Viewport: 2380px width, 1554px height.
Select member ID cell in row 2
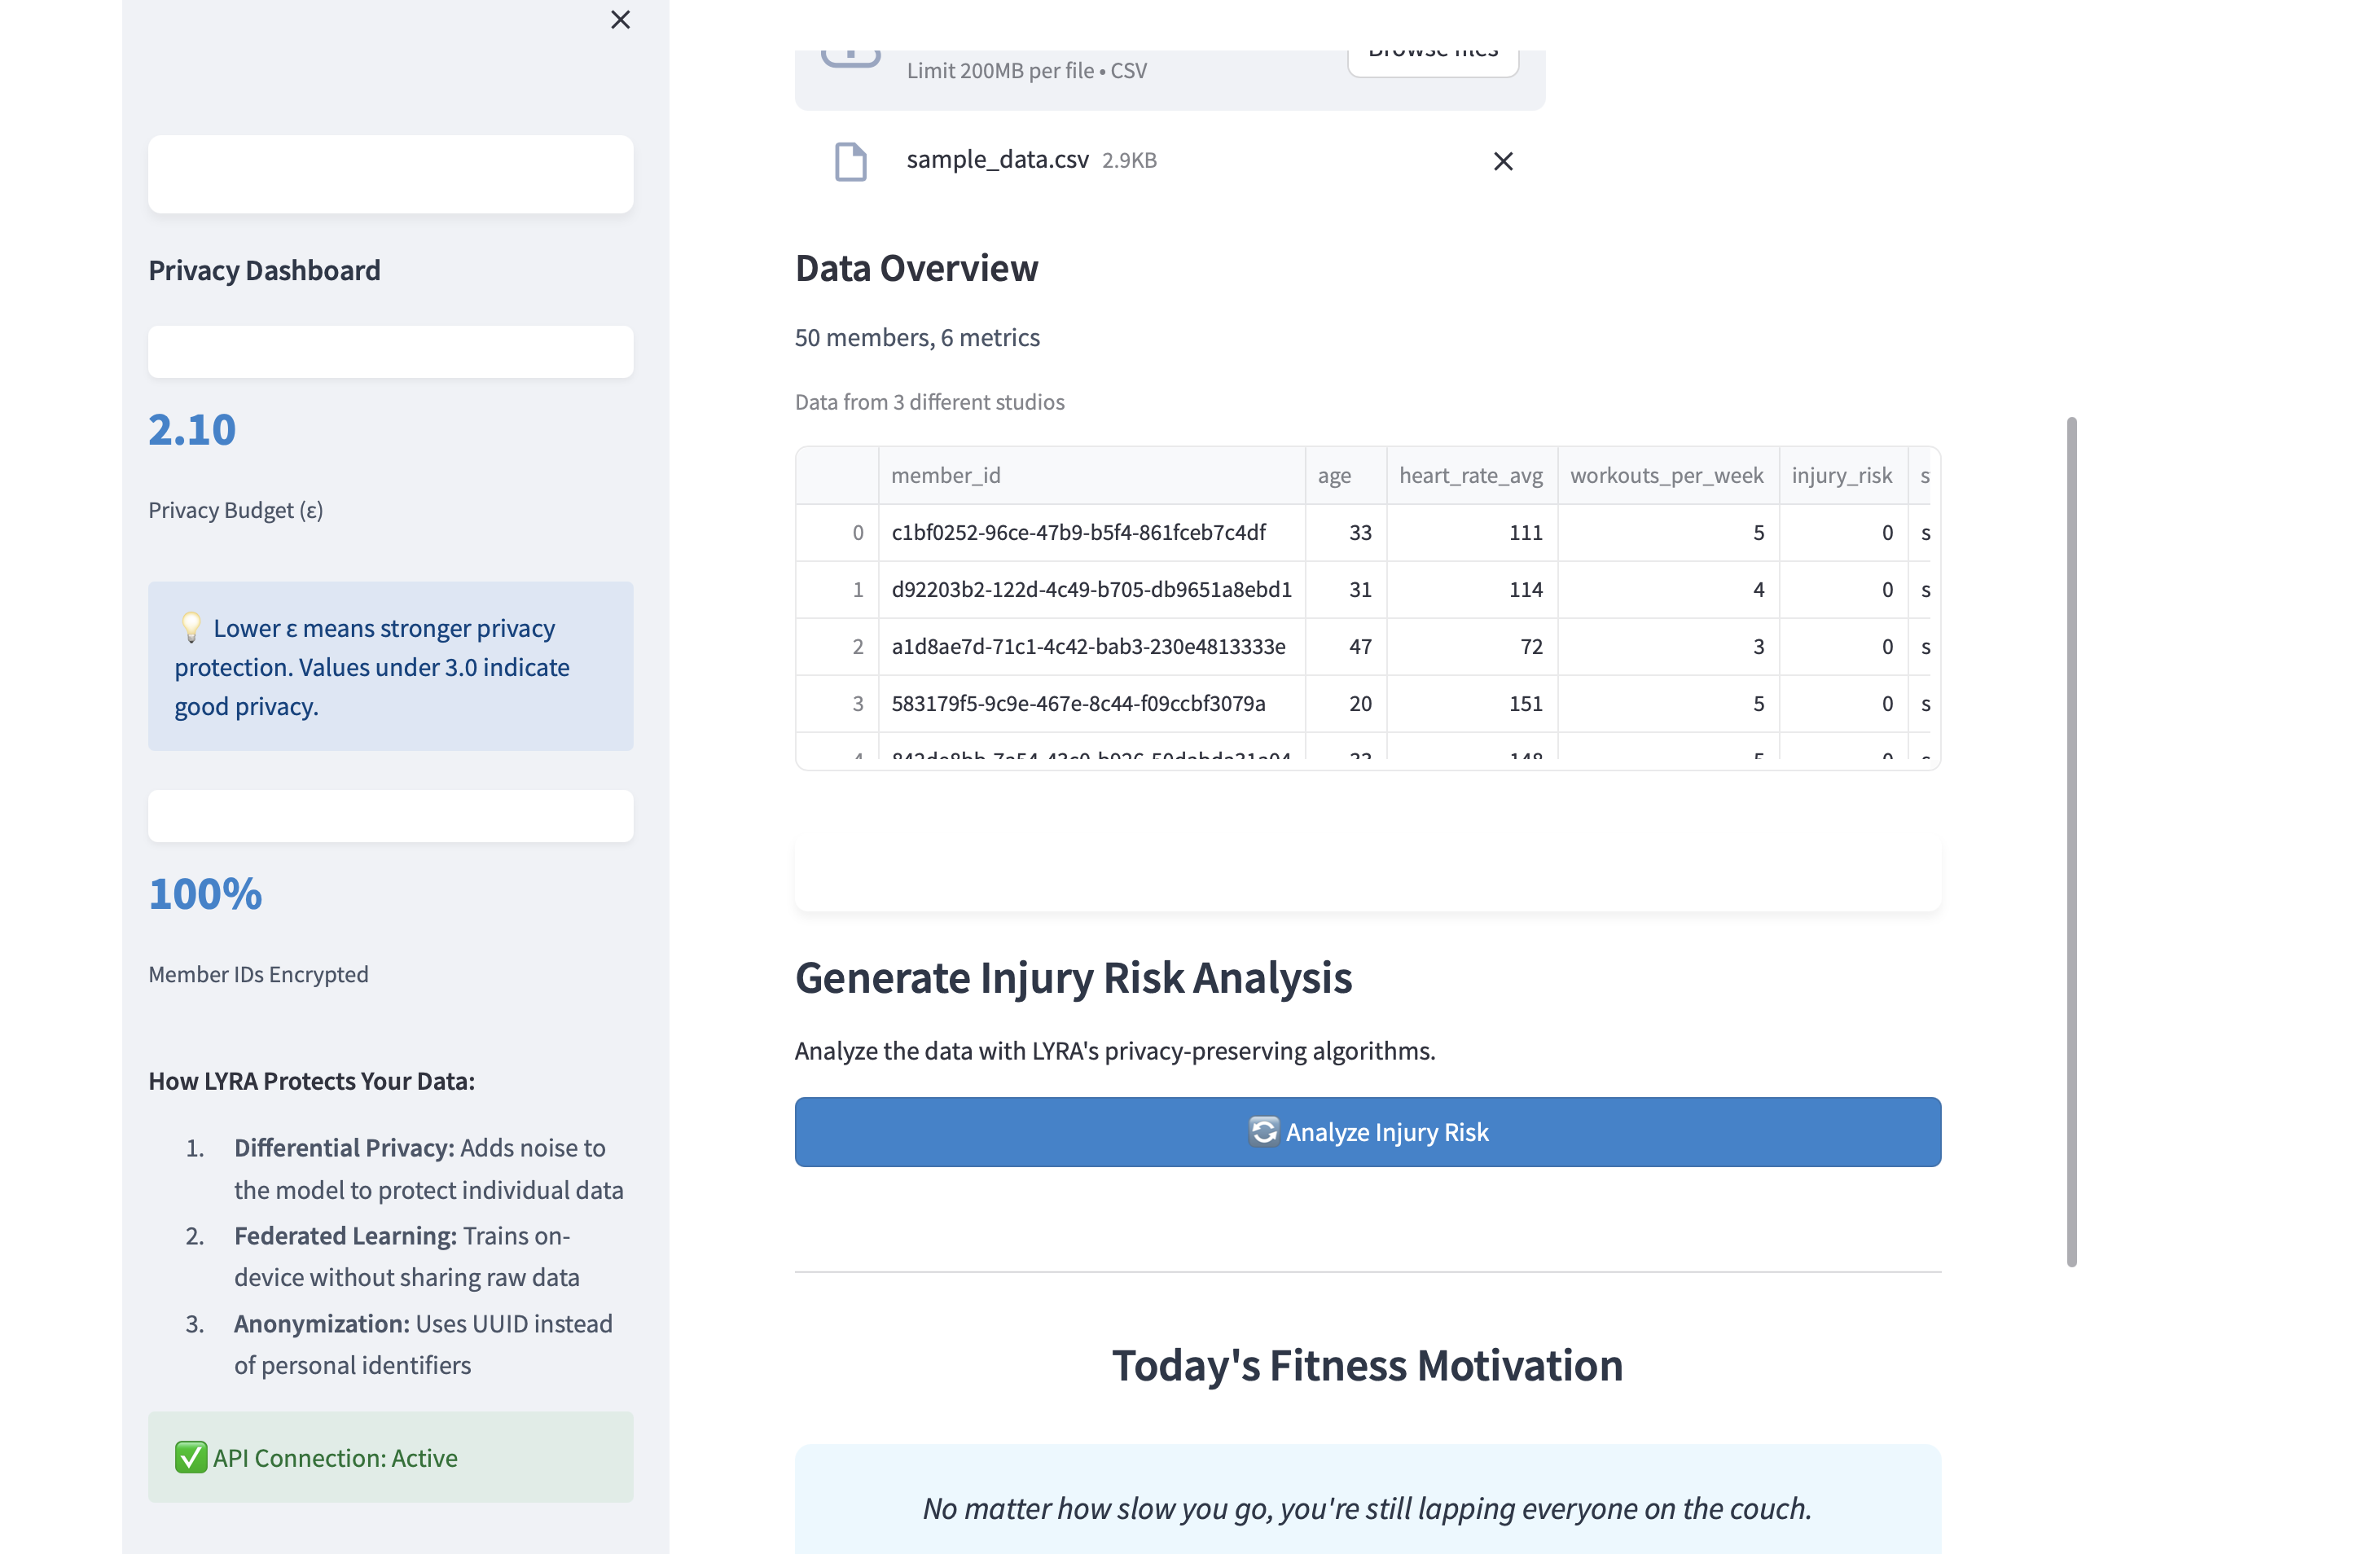click(1088, 646)
